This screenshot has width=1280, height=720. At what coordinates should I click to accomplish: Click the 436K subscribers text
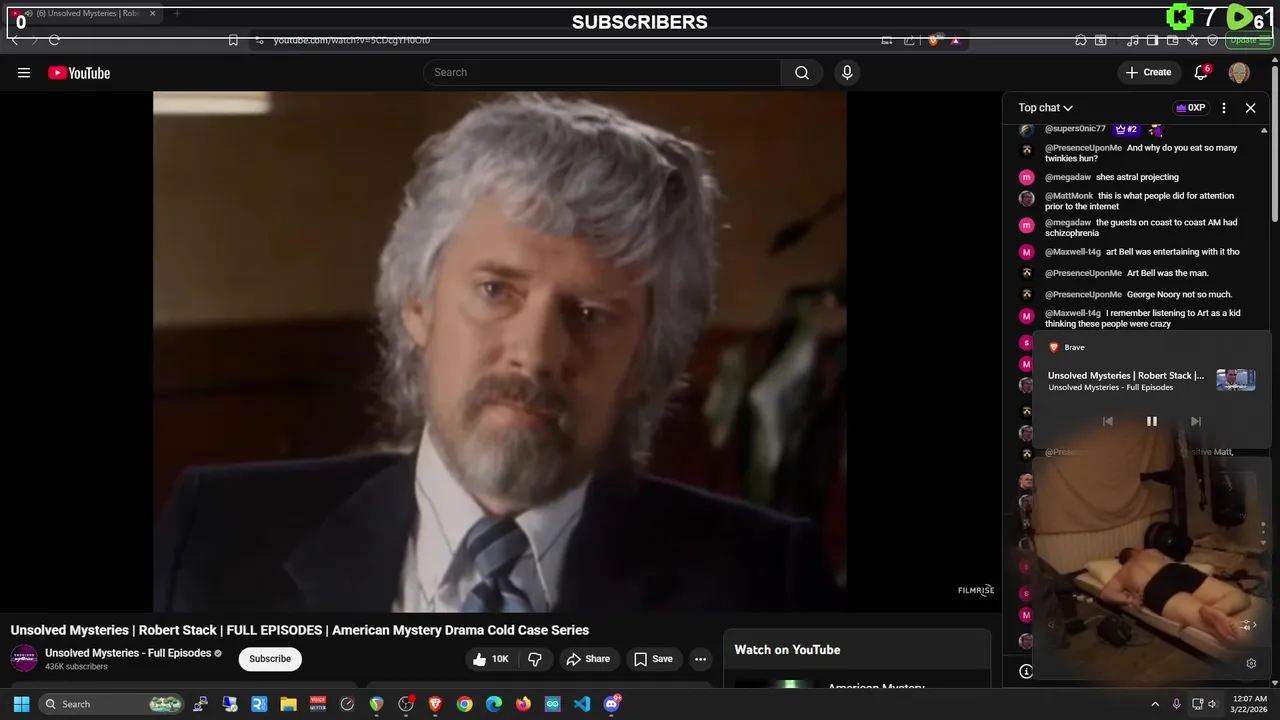tap(76, 667)
